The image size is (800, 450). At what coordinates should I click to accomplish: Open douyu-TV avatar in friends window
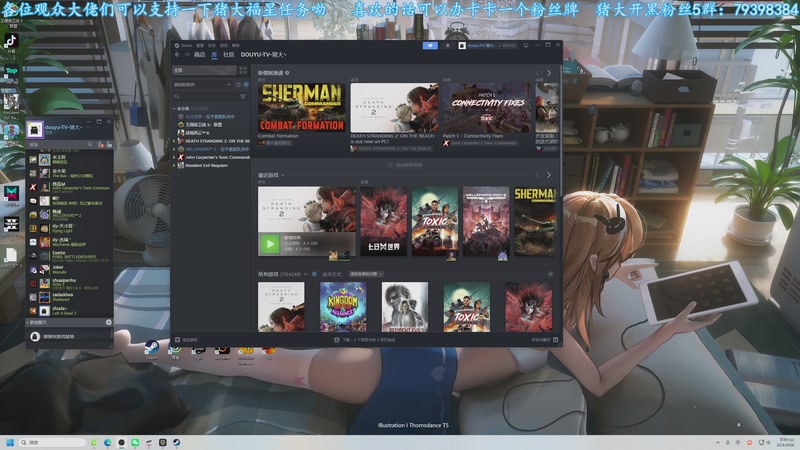pyautogui.click(x=35, y=130)
